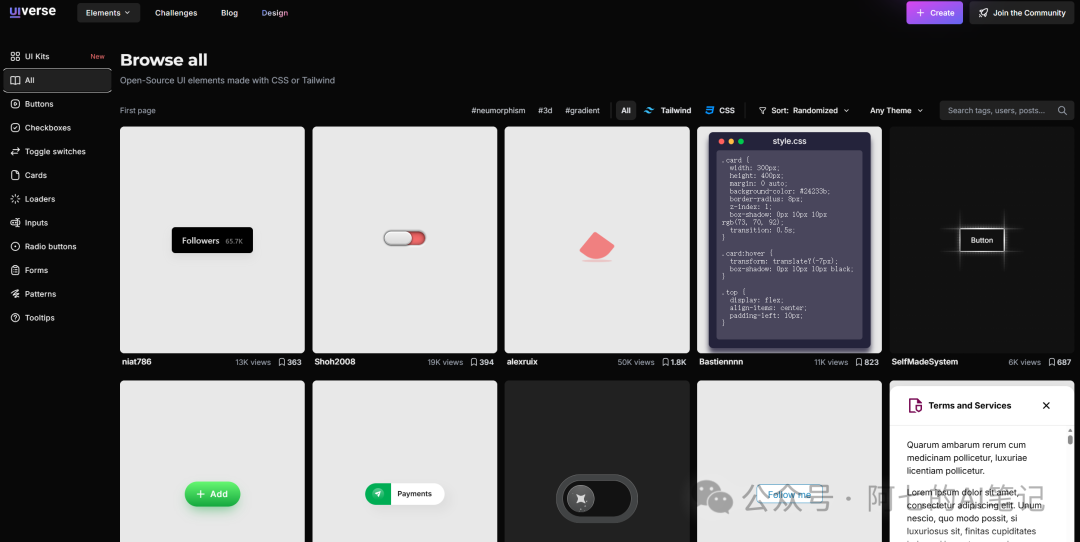This screenshot has height=542, width=1080.
Task: Open the Design link
Action: (275, 13)
